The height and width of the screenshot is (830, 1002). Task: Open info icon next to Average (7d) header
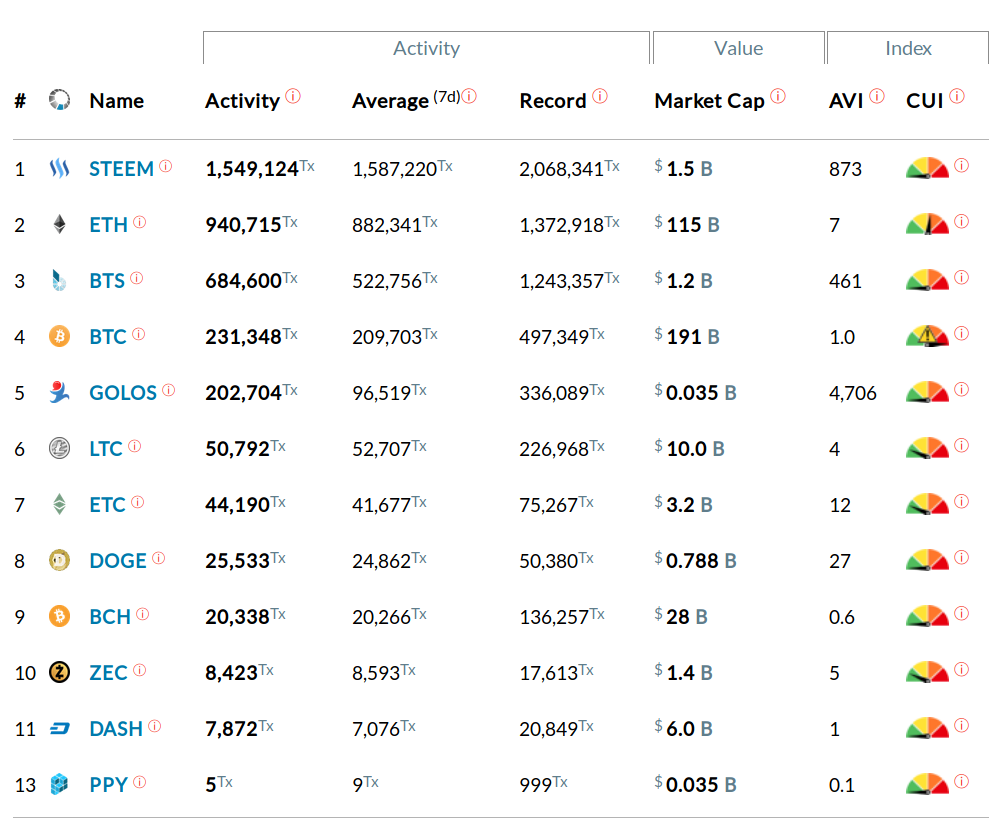469,96
